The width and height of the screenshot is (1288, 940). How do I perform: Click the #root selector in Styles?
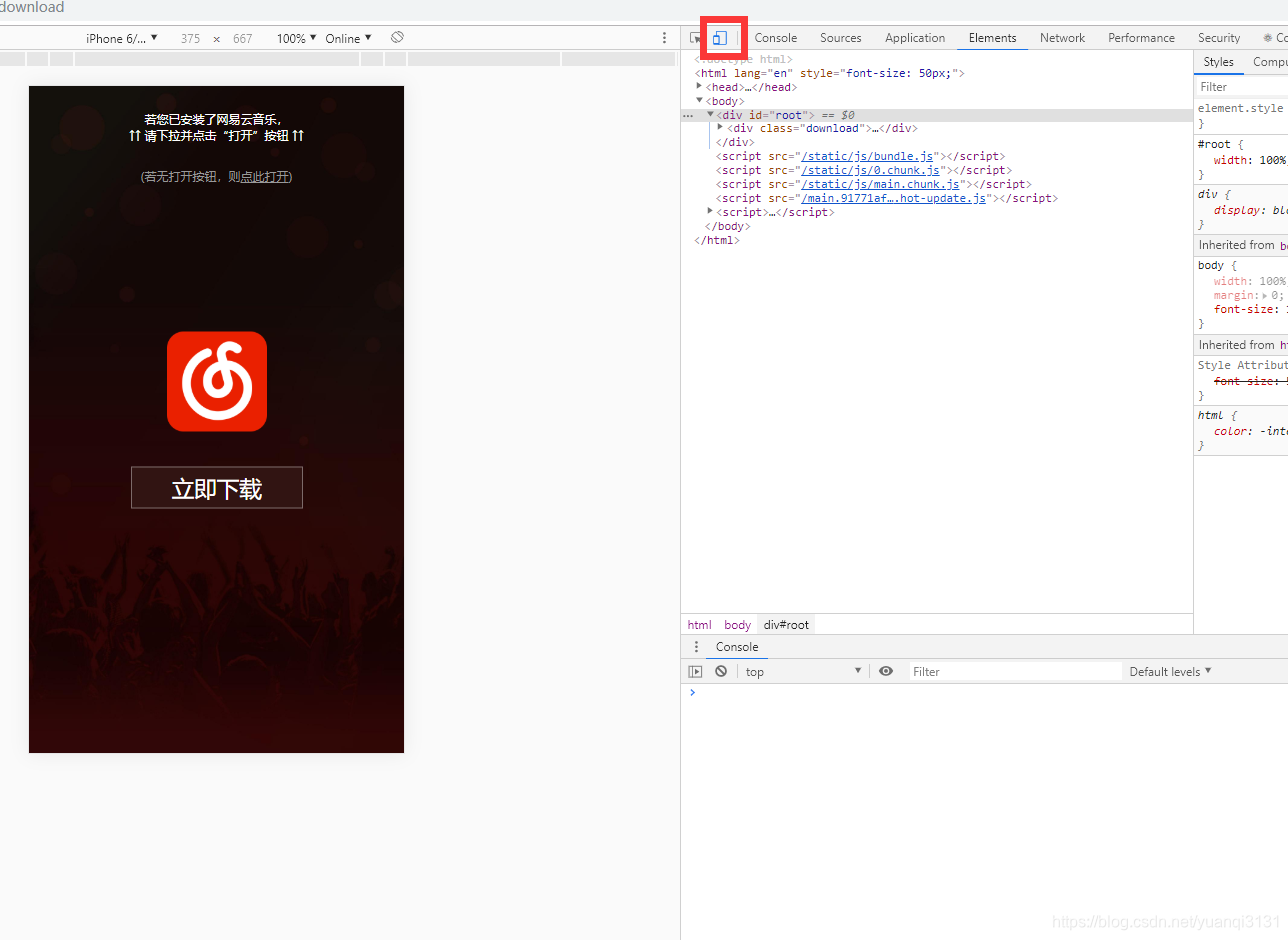tap(1214, 144)
